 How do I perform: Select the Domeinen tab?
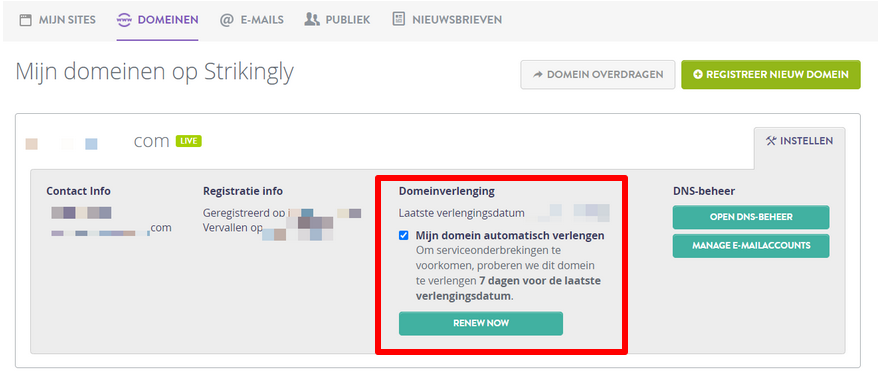tap(157, 20)
